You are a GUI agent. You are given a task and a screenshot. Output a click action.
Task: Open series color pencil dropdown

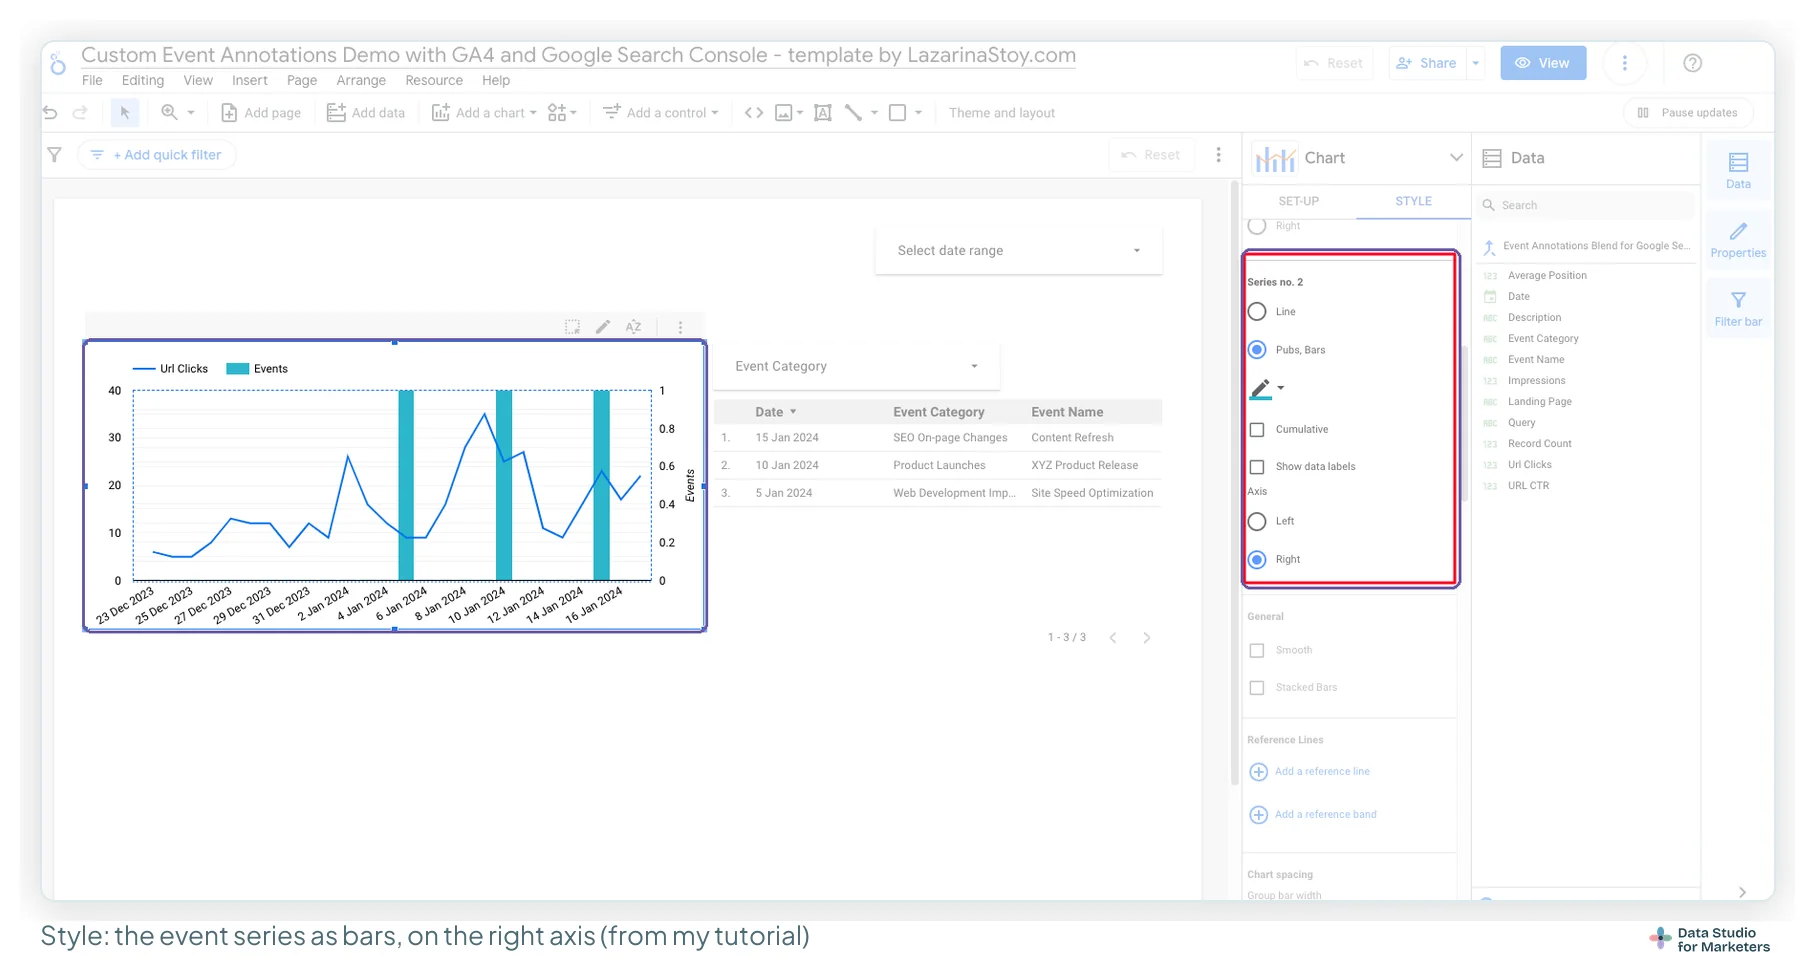pyautogui.click(x=1266, y=389)
